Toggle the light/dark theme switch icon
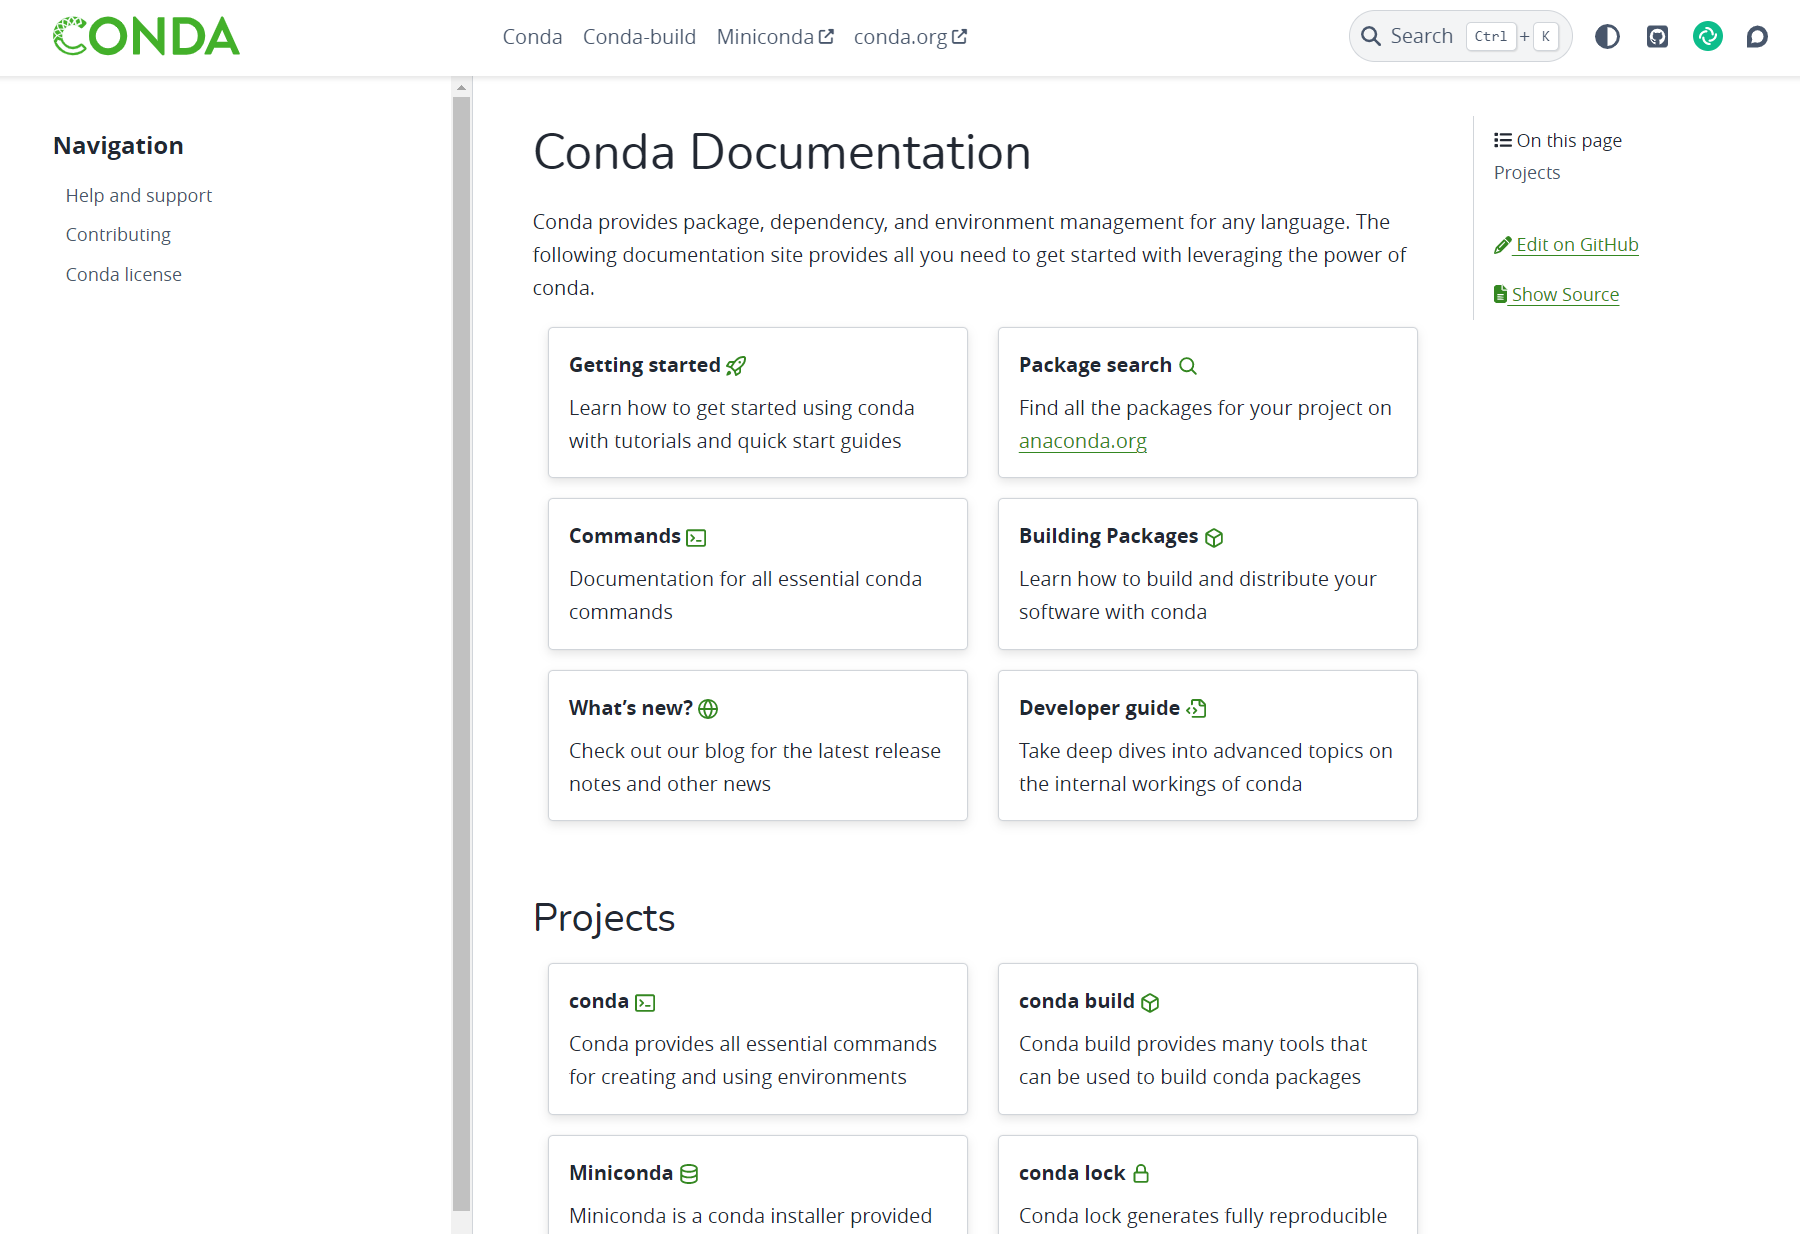Image resolution: width=1800 pixels, height=1234 pixels. (1607, 37)
